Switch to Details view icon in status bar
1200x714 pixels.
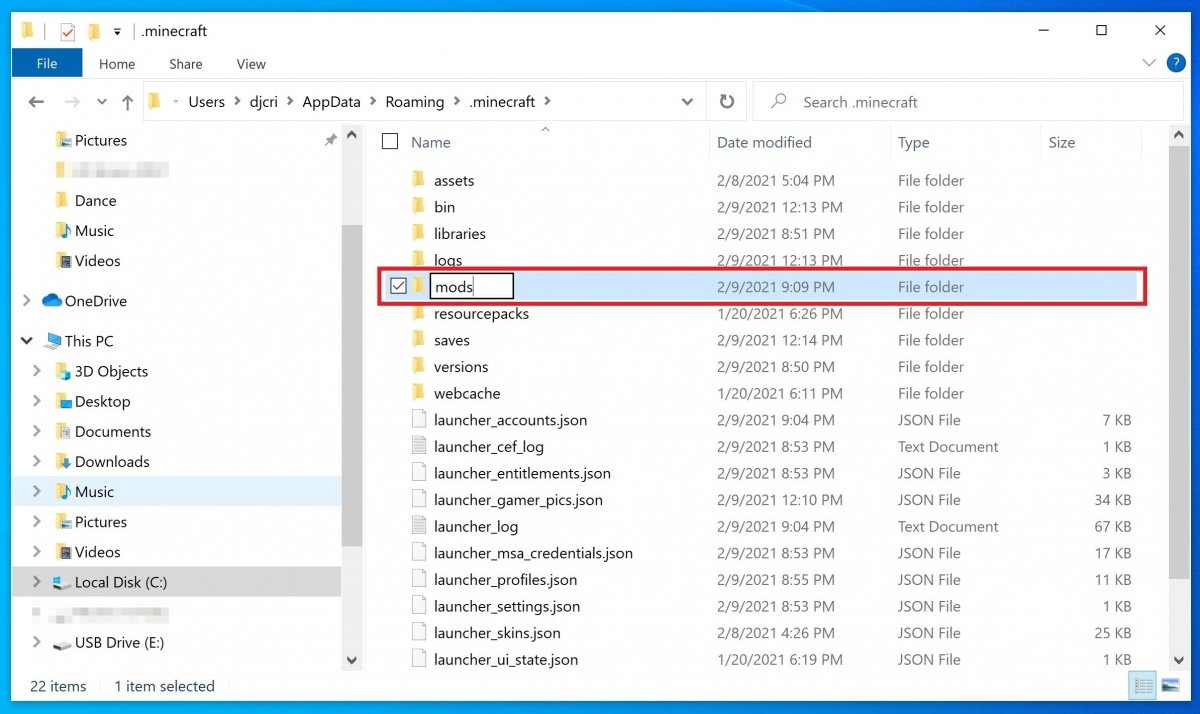[1142, 686]
